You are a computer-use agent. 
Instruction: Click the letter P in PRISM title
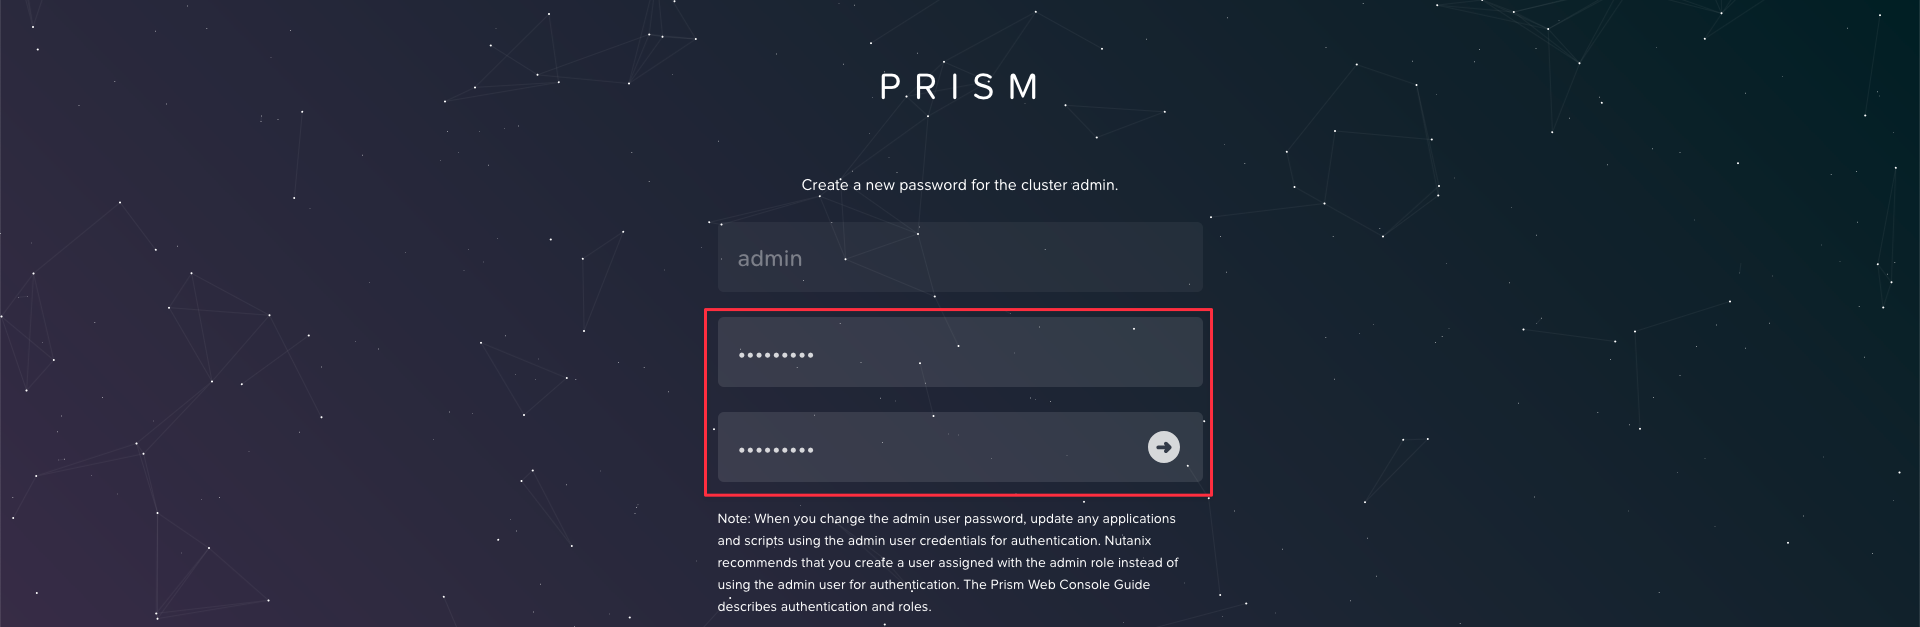(890, 87)
